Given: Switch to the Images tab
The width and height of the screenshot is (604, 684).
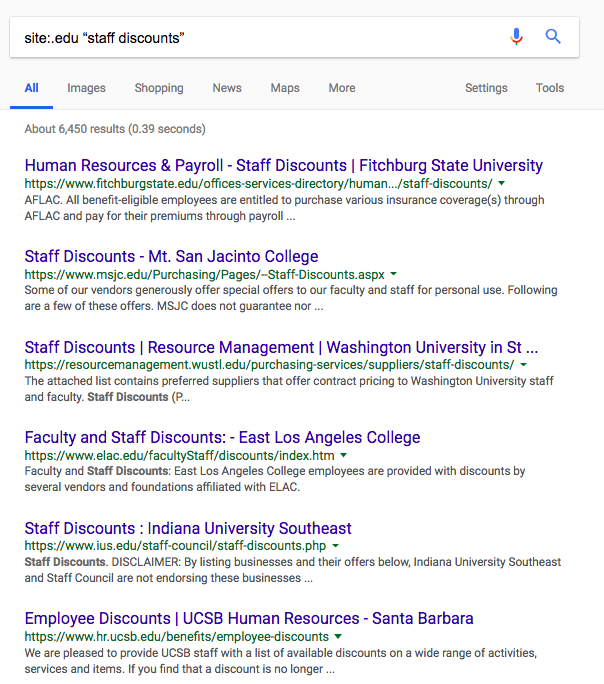Looking at the screenshot, I should click(86, 88).
